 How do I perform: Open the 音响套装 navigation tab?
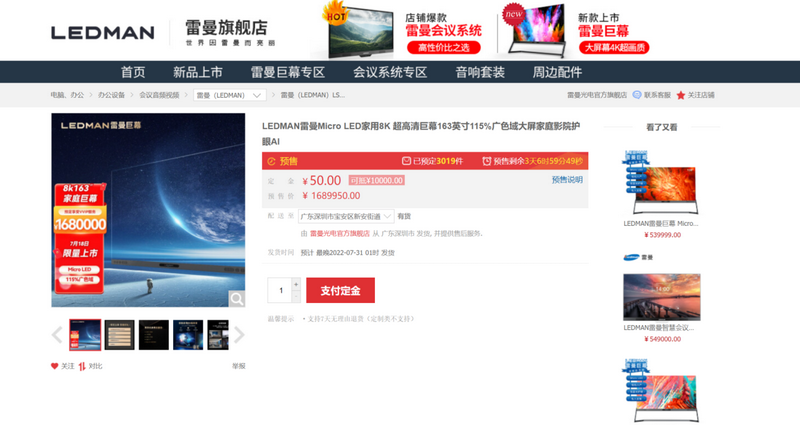pyautogui.click(x=480, y=72)
